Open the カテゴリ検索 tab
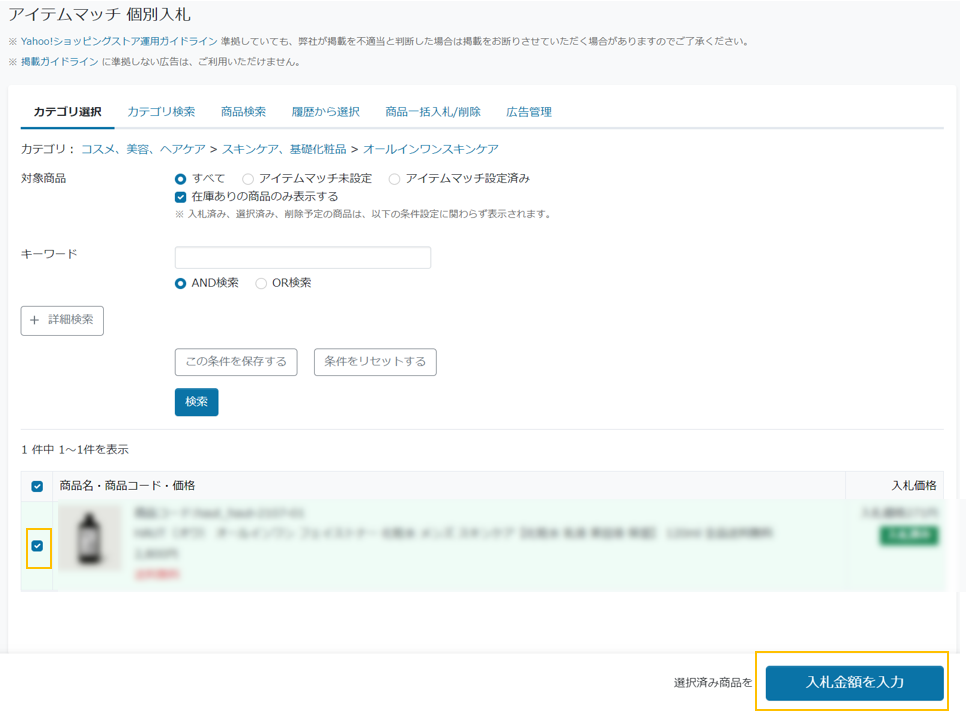Screen dimensions: 966x727 161,112
